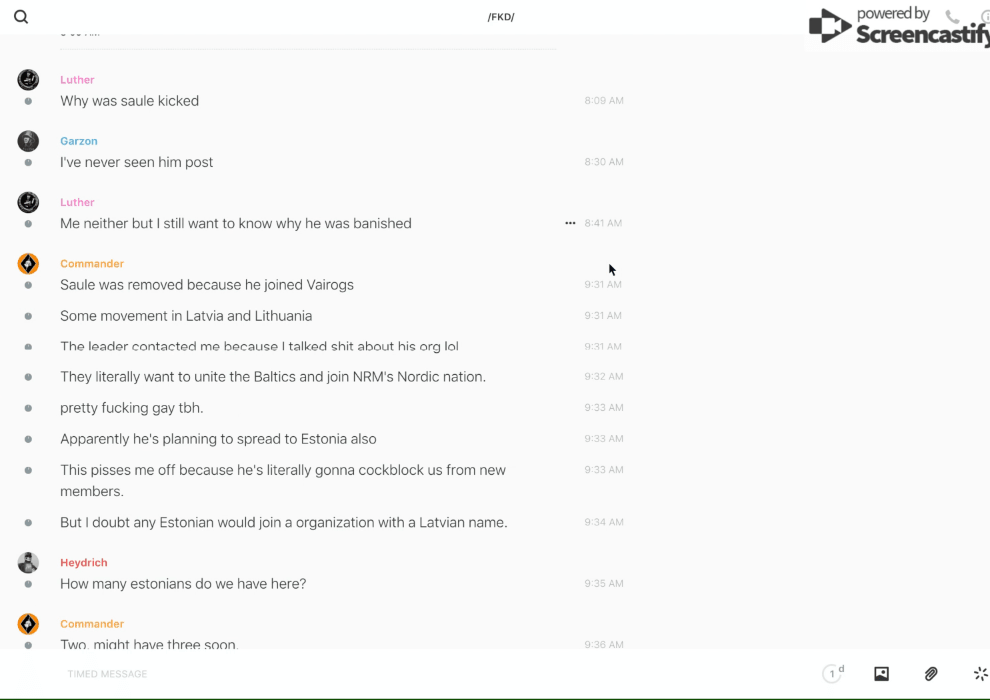Click the burst icon in message bar
This screenshot has width=990, height=700.
[980, 674]
